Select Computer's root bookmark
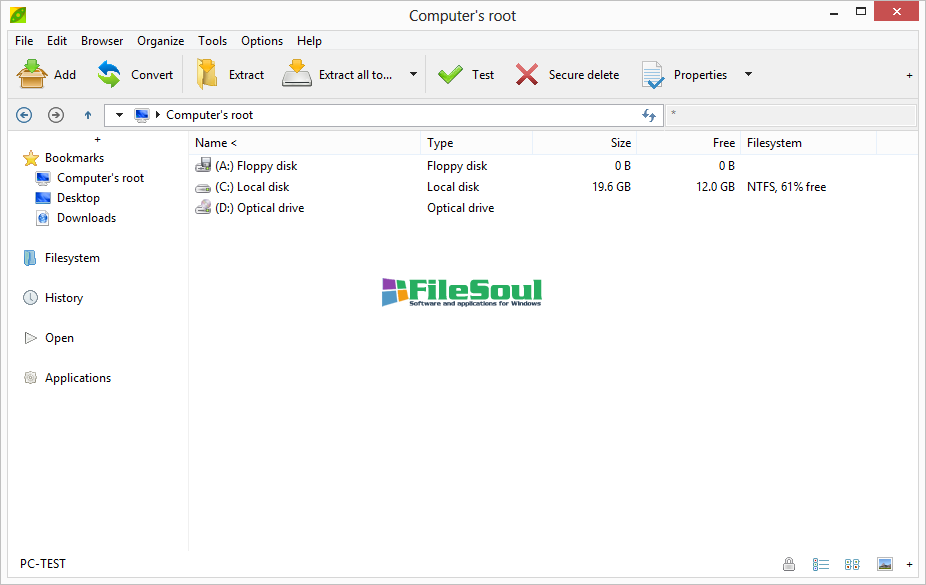 pyautogui.click(x=100, y=178)
